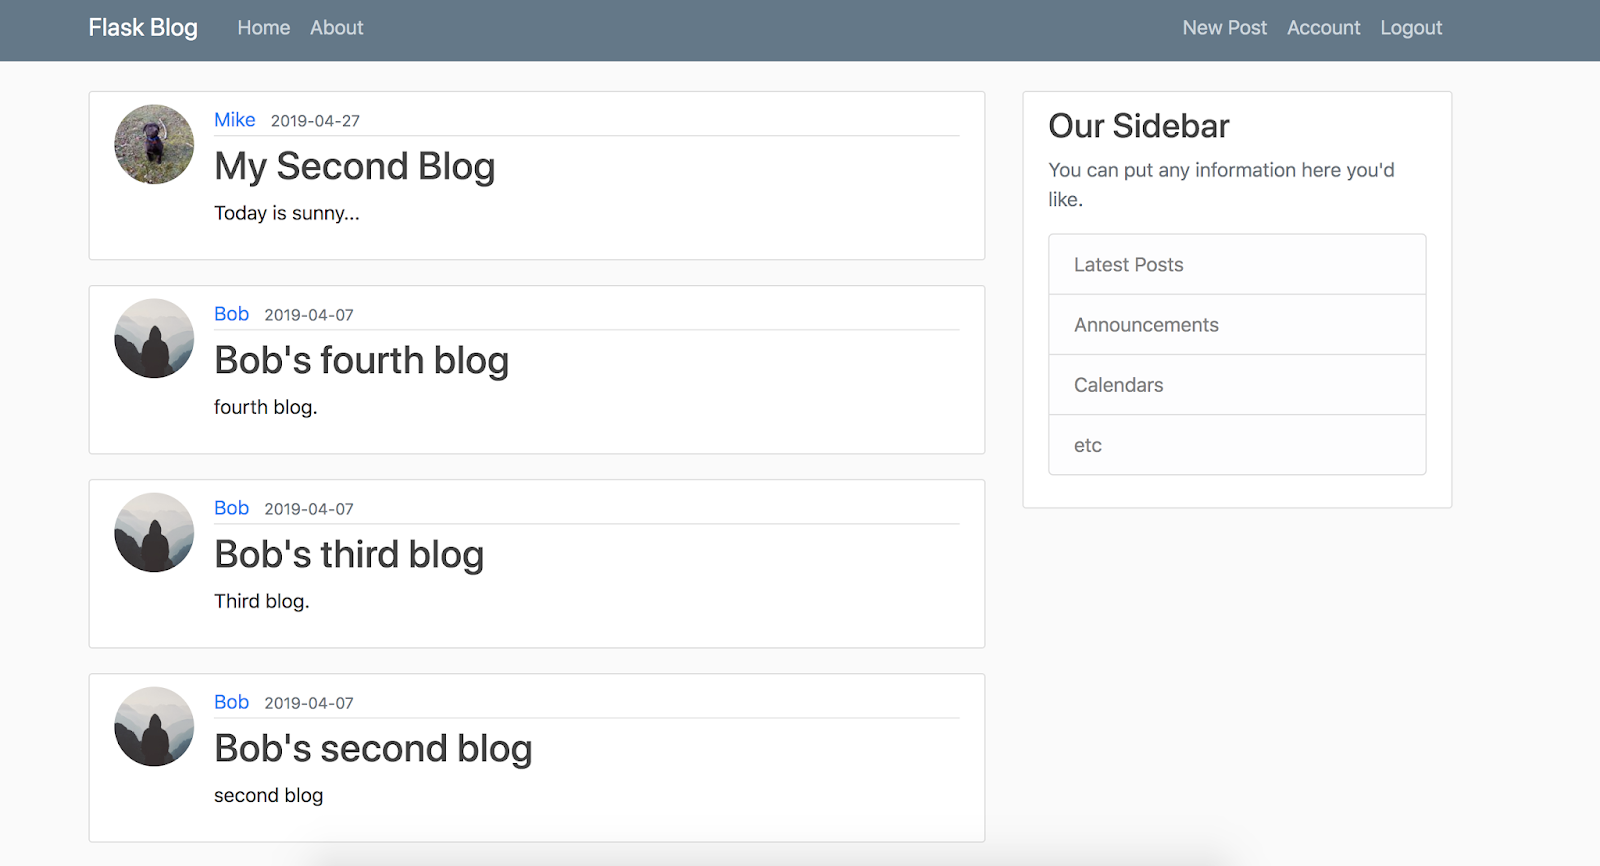The image size is (1600, 866).
Task: Go to the Home page
Action: [x=264, y=28]
